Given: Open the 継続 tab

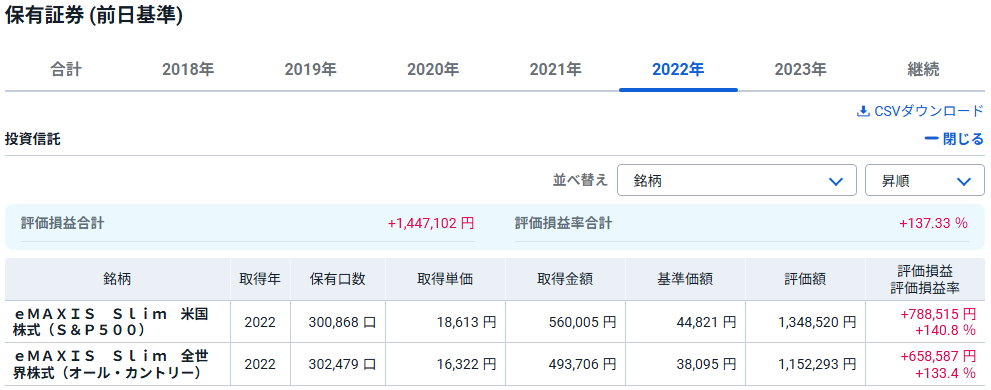Looking at the screenshot, I should tap(923, 70).
